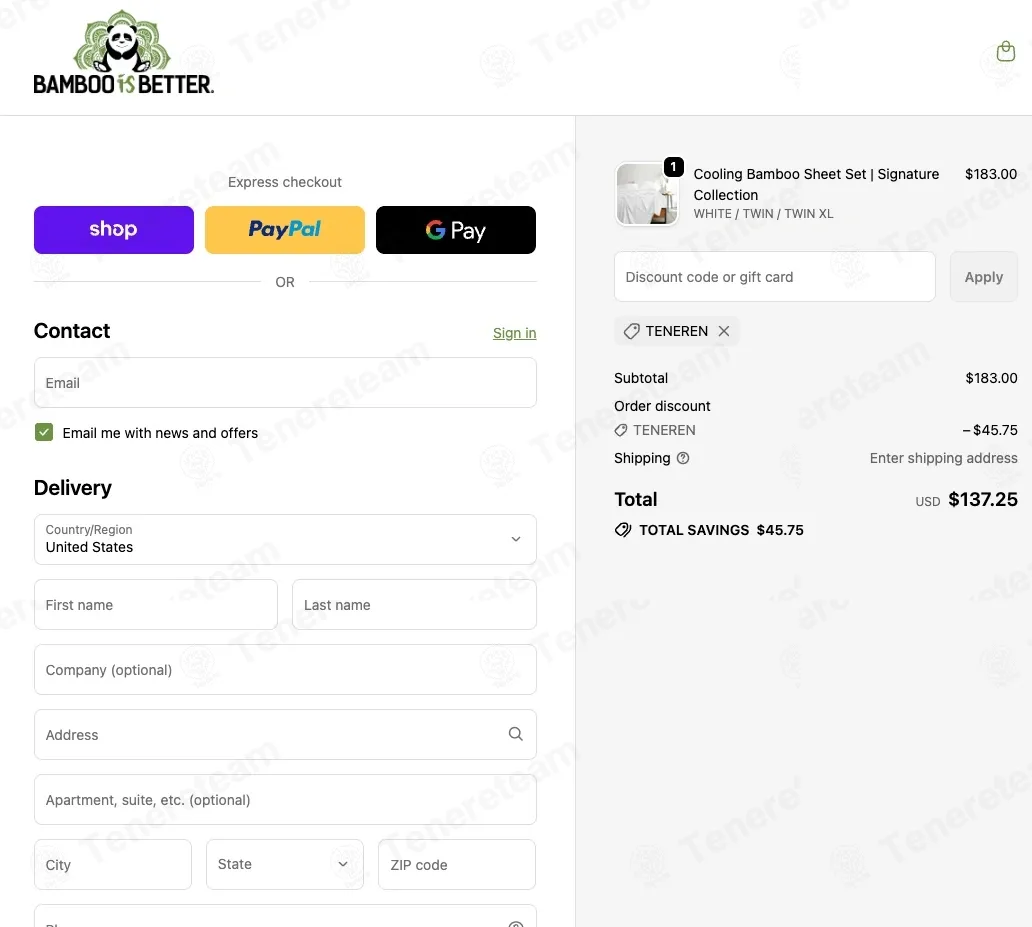This screenshot has width=1032, height=927.
Task: Click the Discount code or gift card field
Action: click(774, 277)
